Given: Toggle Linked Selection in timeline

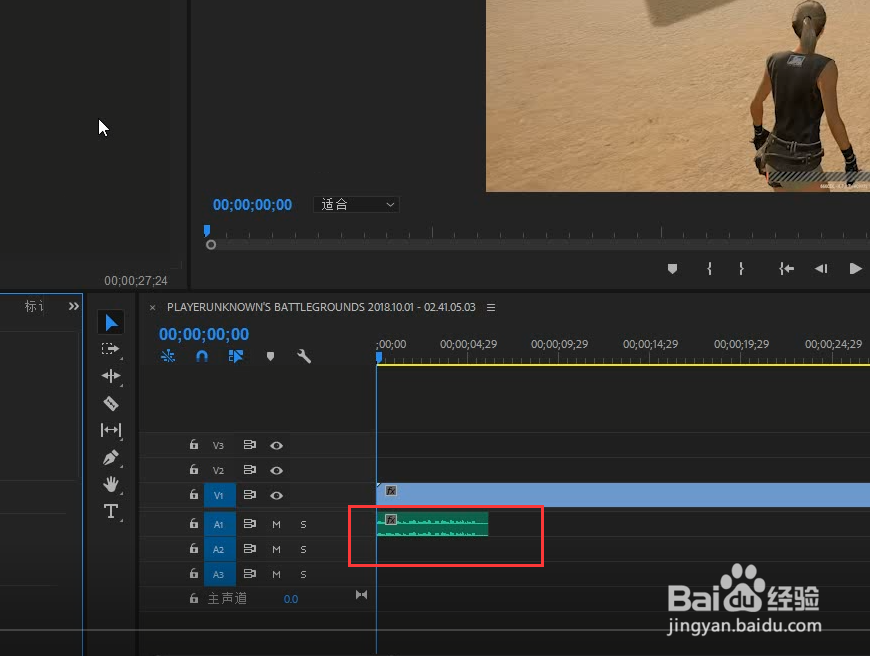Looking at the screenshot, I should [x=236, y=356].
